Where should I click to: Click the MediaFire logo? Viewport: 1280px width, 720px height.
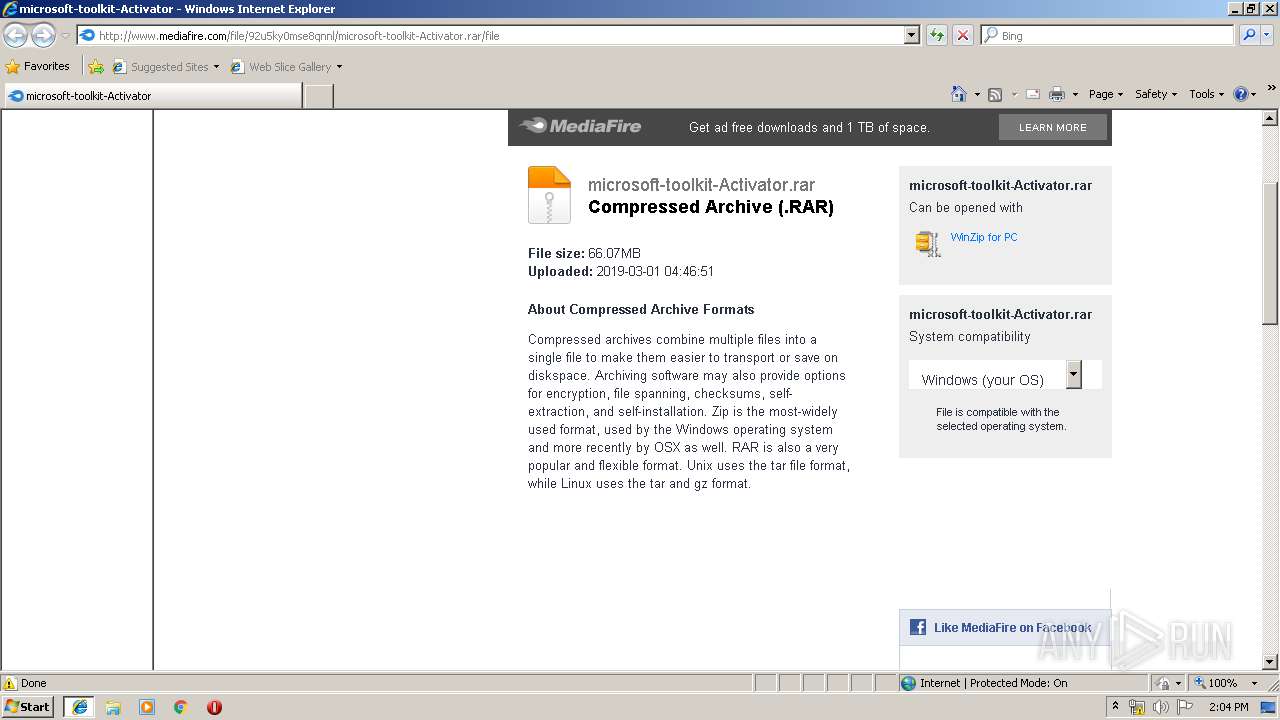tap(581, 126)
